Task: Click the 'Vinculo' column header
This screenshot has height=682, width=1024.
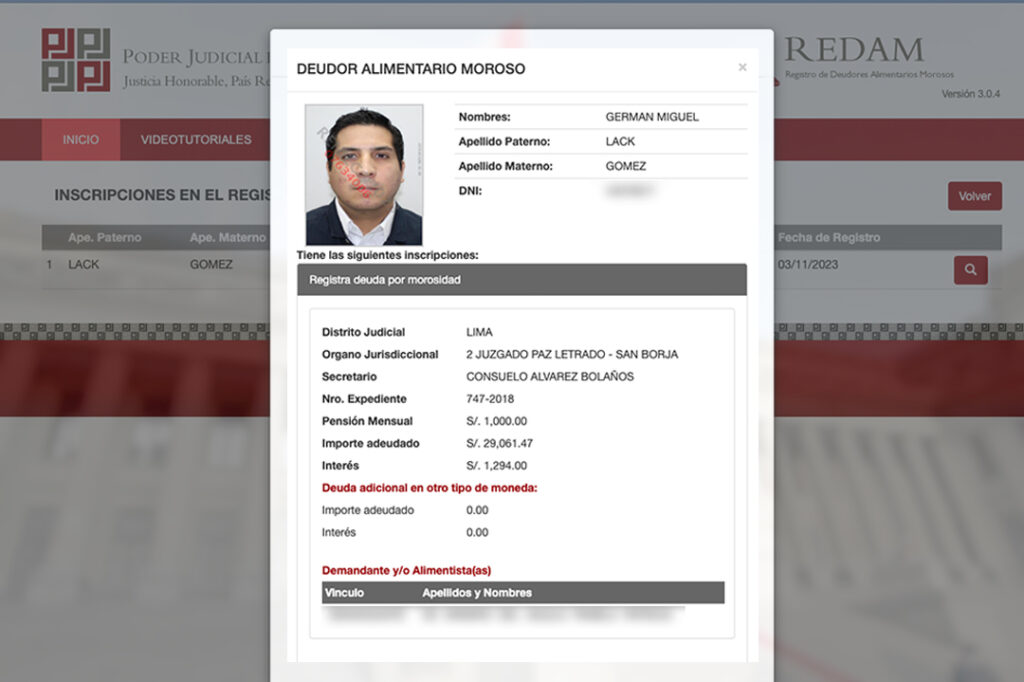Action: [x=344, y=593]
